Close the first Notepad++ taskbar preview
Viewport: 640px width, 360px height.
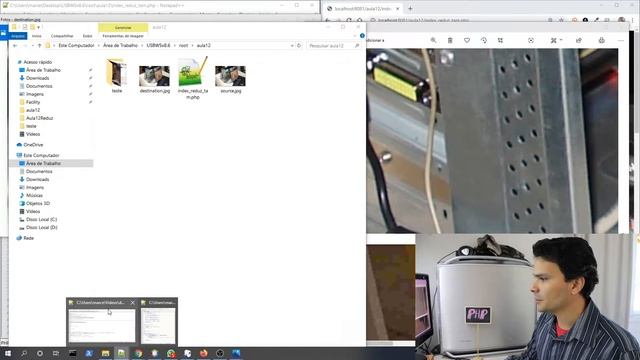click(132, 302)
